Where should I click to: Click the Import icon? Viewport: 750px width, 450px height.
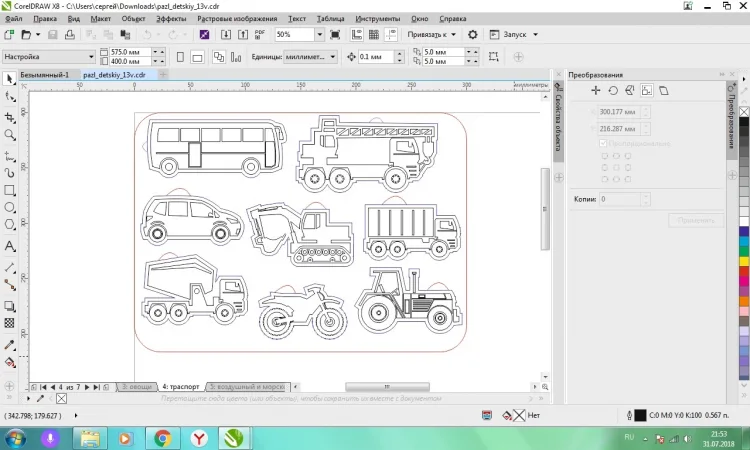(x=226, y=34)
